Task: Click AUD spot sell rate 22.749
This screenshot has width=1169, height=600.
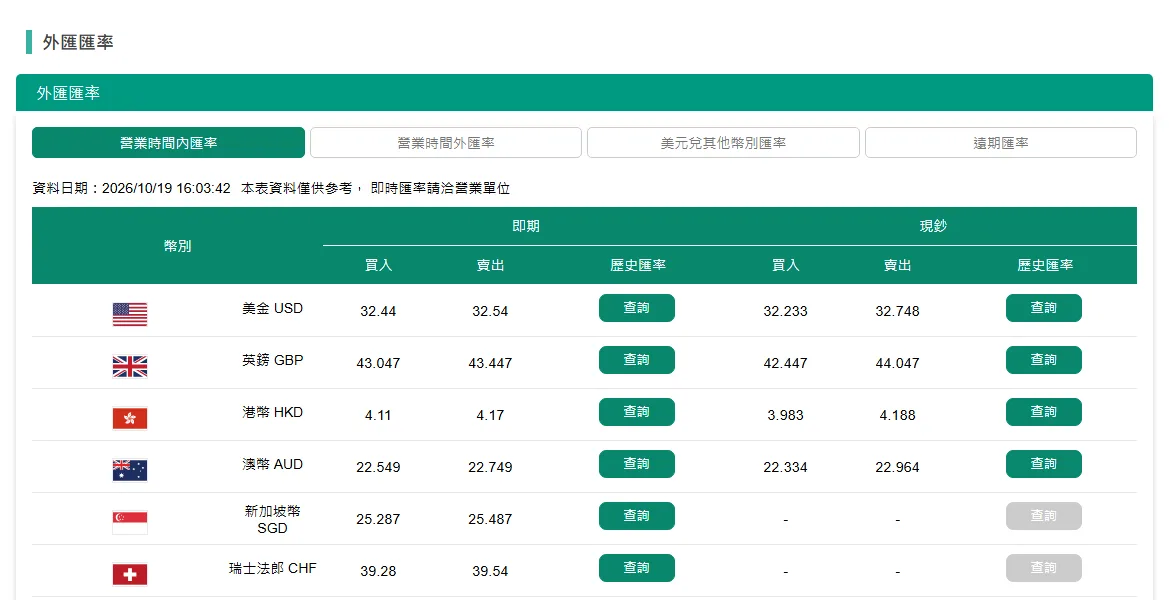Action: [490, 467]
